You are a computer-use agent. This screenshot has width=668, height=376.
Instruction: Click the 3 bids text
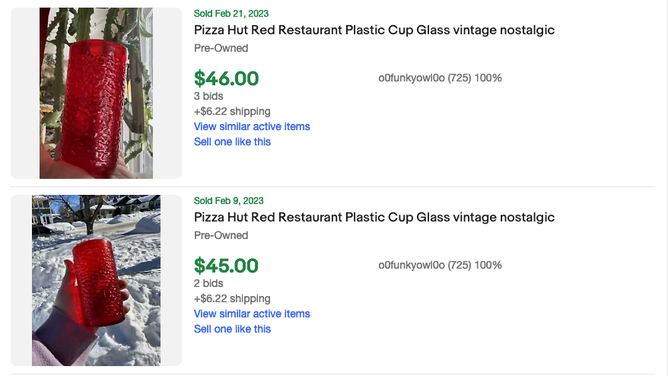(208, 96)
